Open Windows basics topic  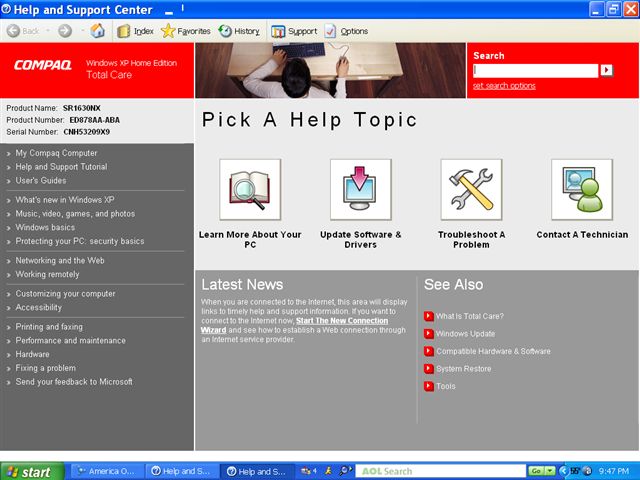click(x=45, y=227)
